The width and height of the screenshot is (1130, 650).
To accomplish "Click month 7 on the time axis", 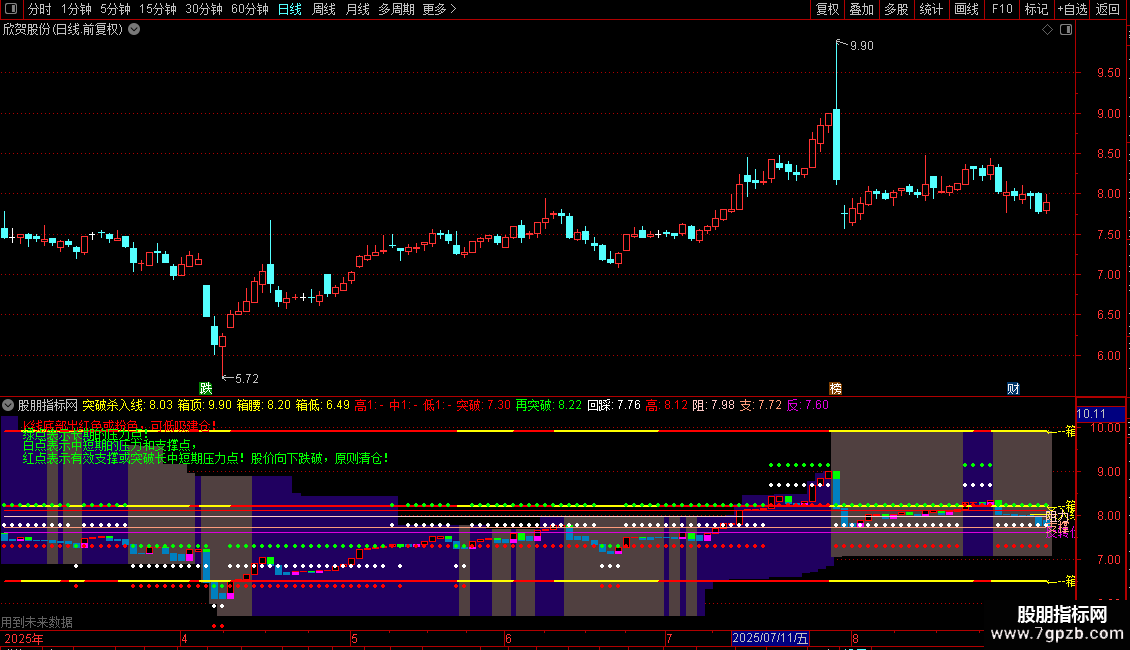I will point(669,638).
